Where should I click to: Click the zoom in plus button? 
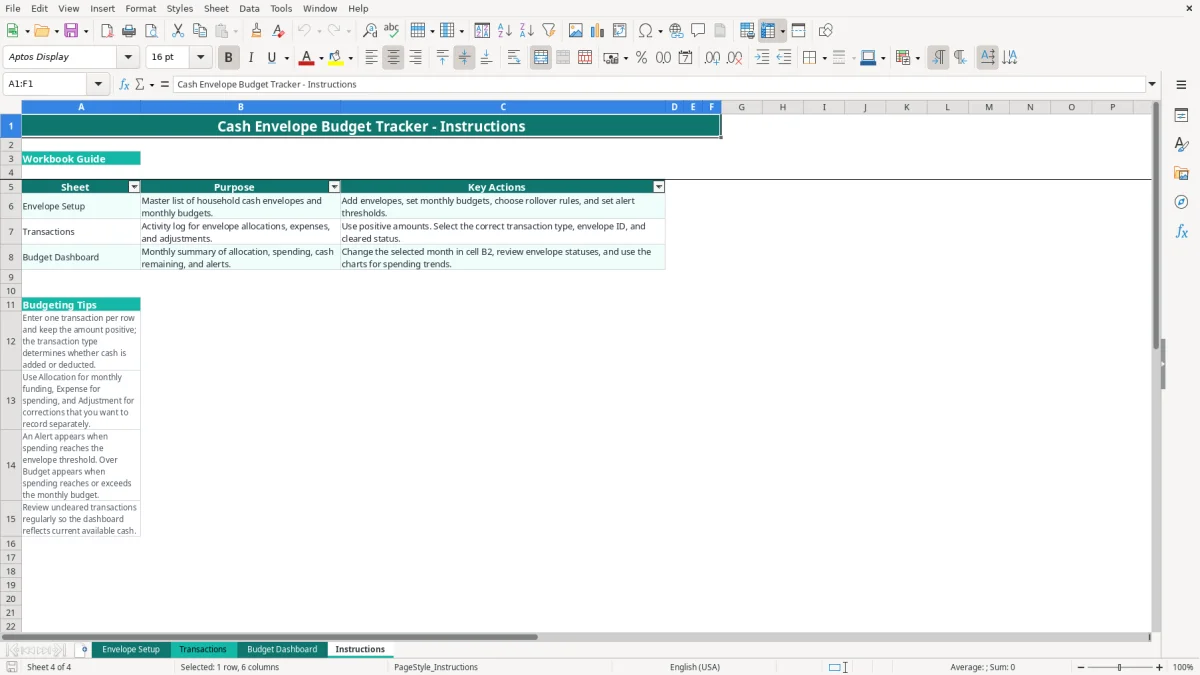1160,667
